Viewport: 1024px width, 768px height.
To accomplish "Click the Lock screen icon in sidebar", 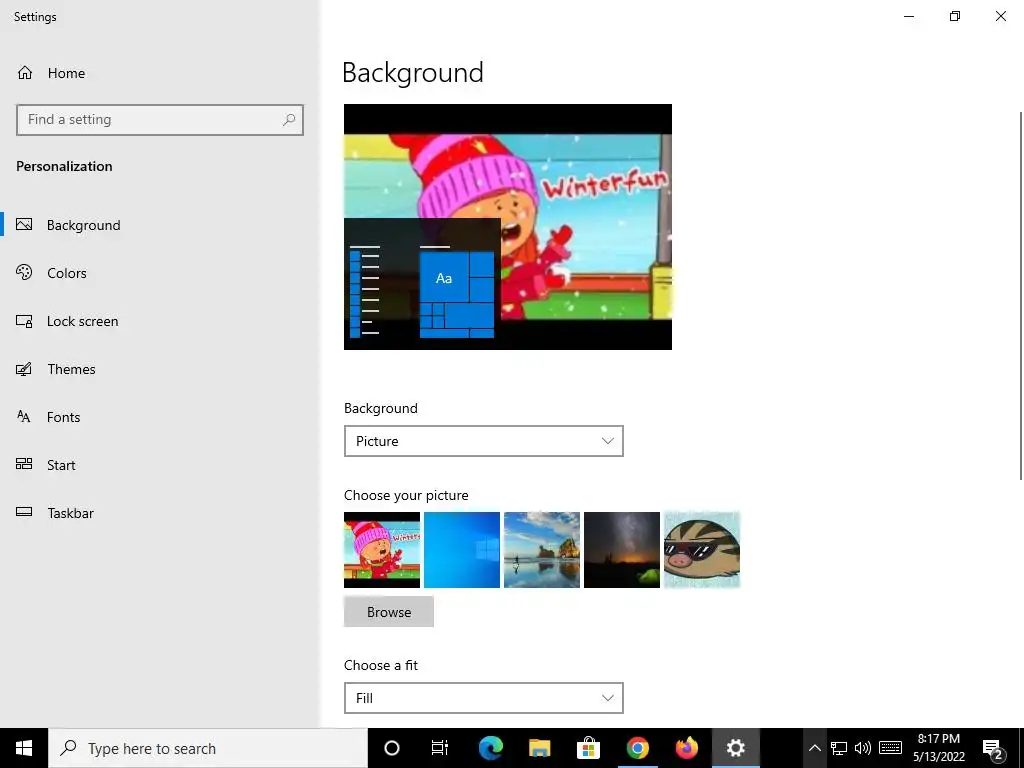I will point(24,321).
